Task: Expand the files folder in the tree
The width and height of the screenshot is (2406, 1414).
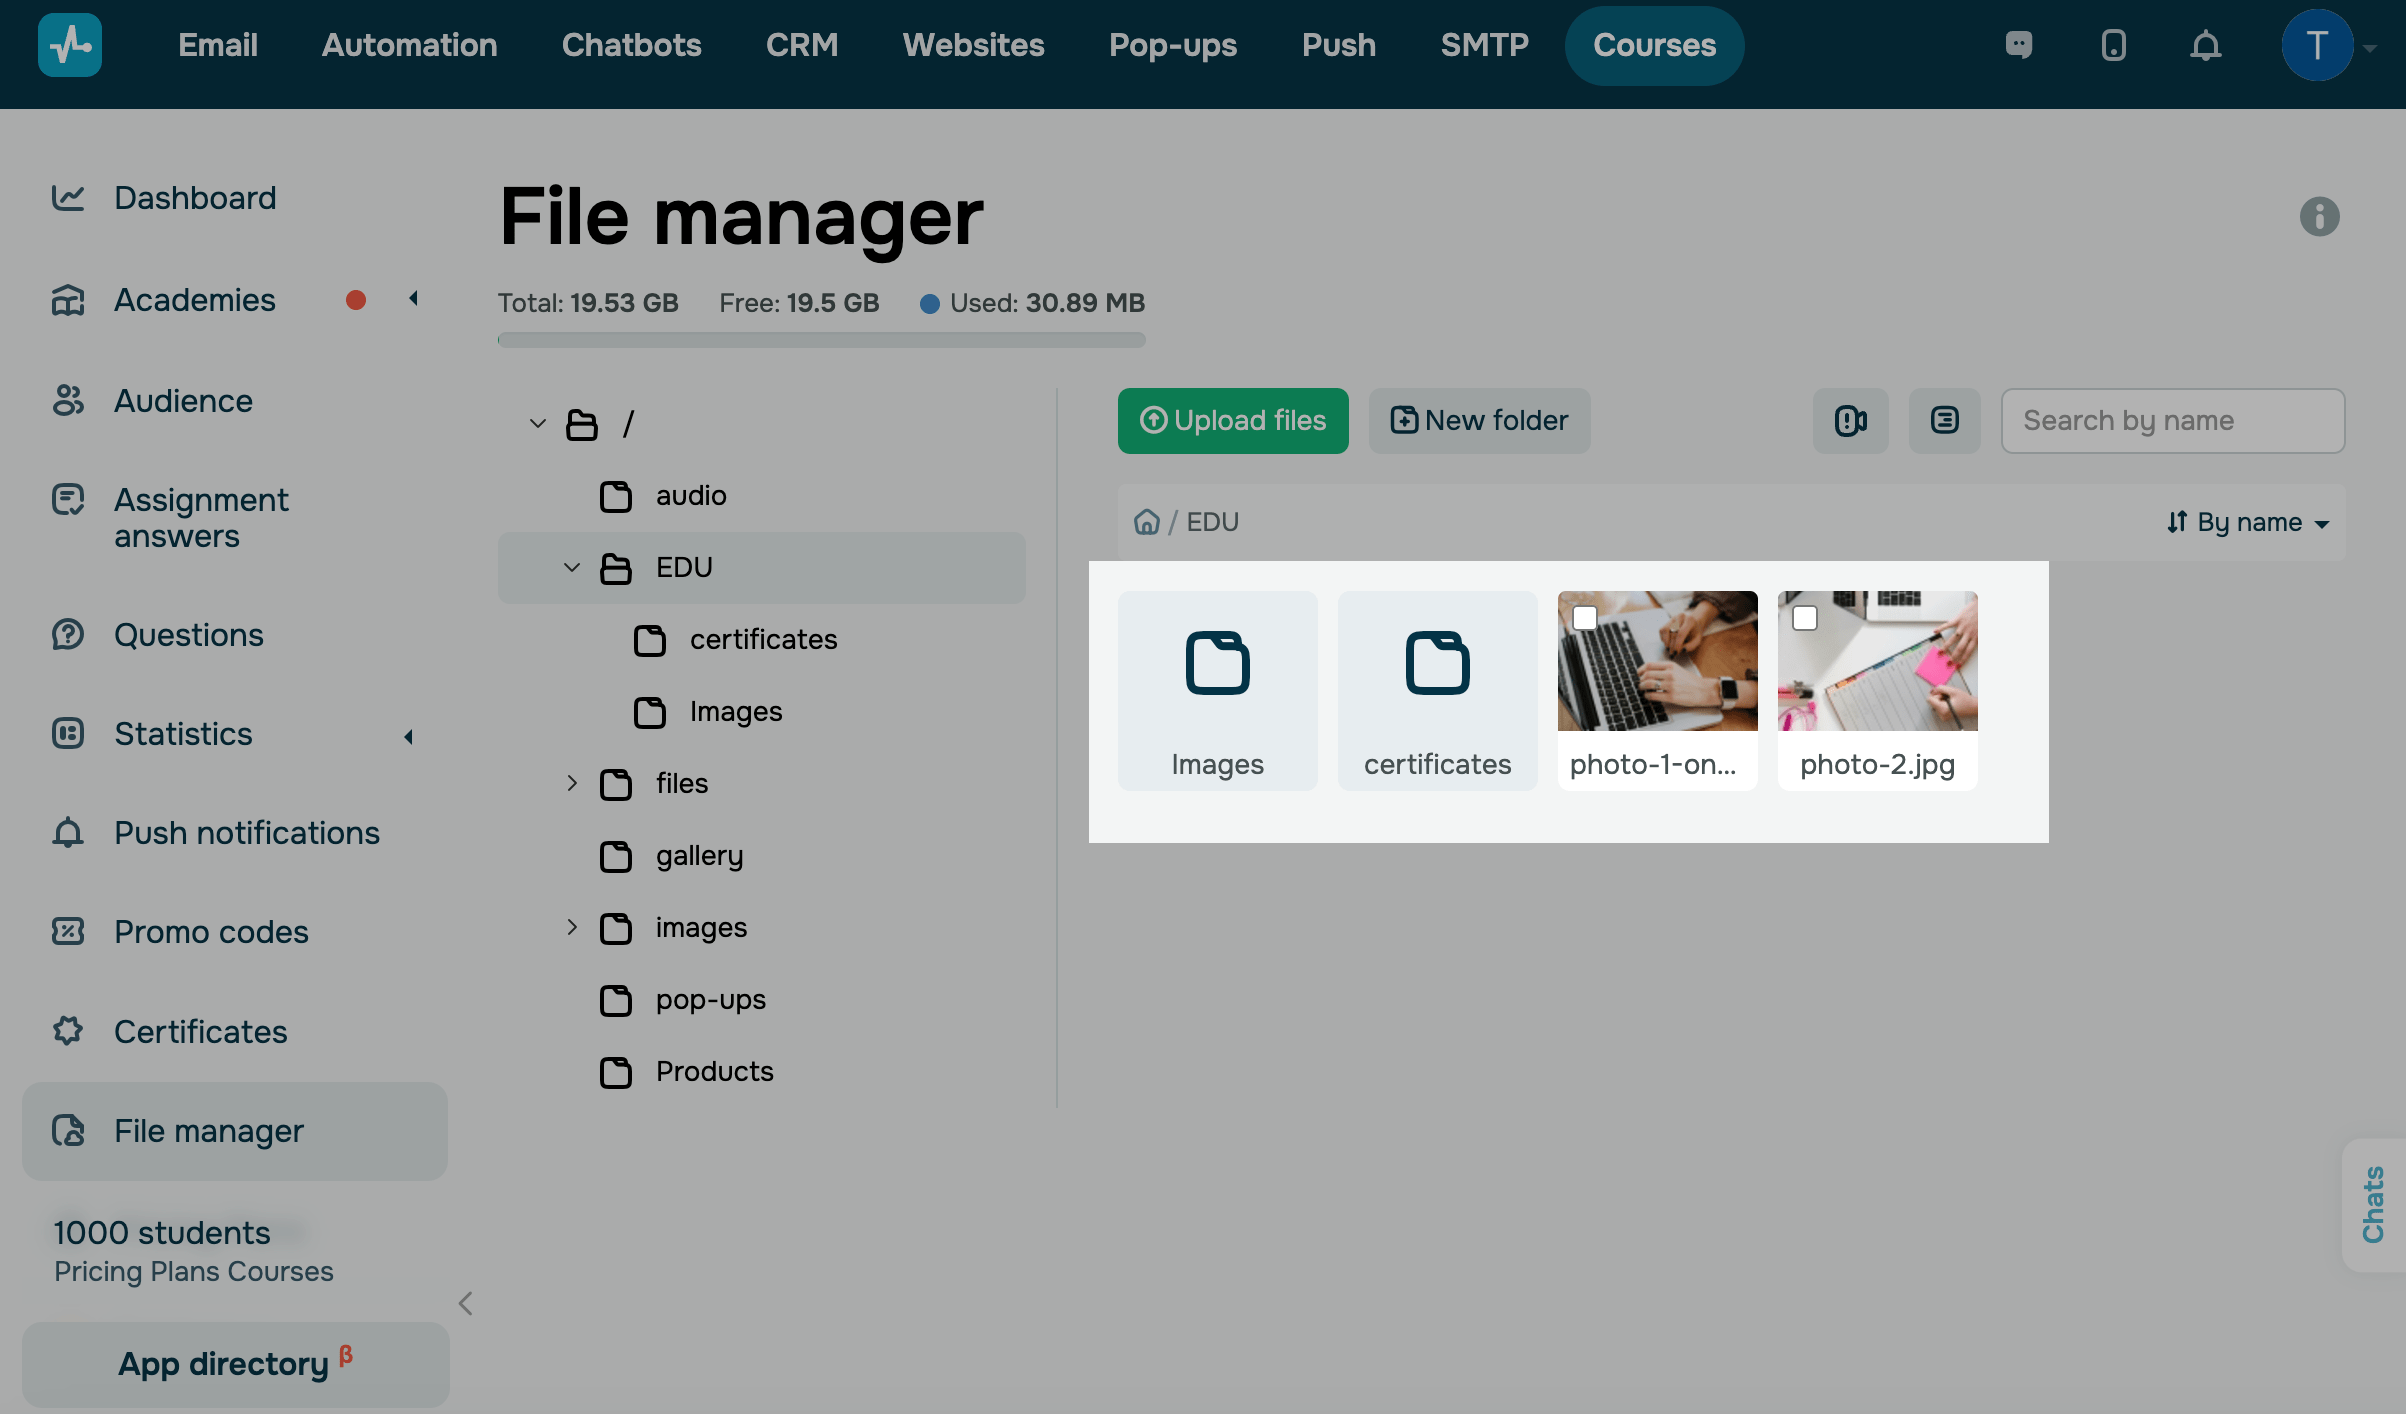Action: point(571,783)
